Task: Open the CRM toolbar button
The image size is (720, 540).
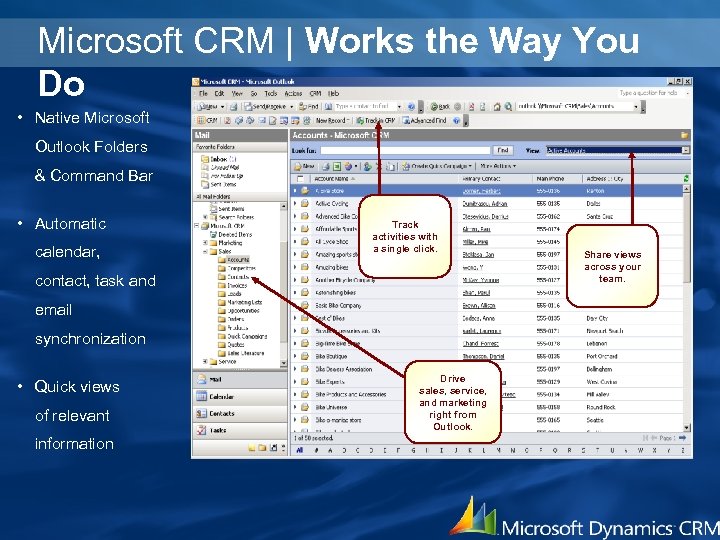Action: (207, 120)
